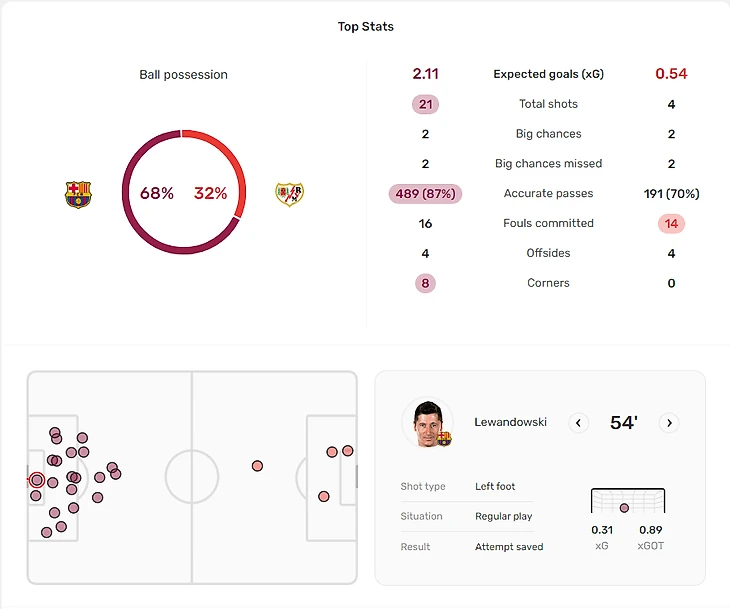The image size is (730, 609).
Task: Select the lowest Barcelona shot marker on the pitch
Action: point(46,532)
